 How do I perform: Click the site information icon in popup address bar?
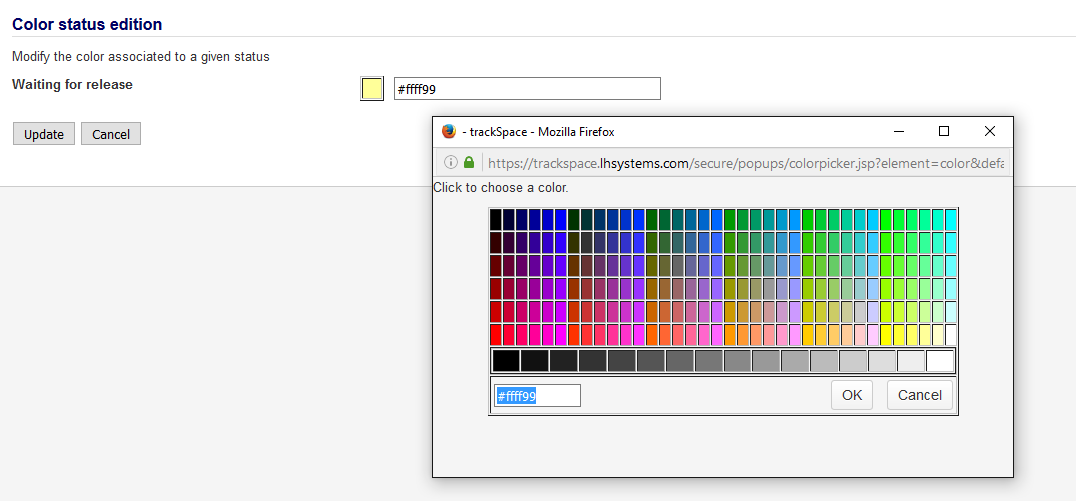[451, 163]
